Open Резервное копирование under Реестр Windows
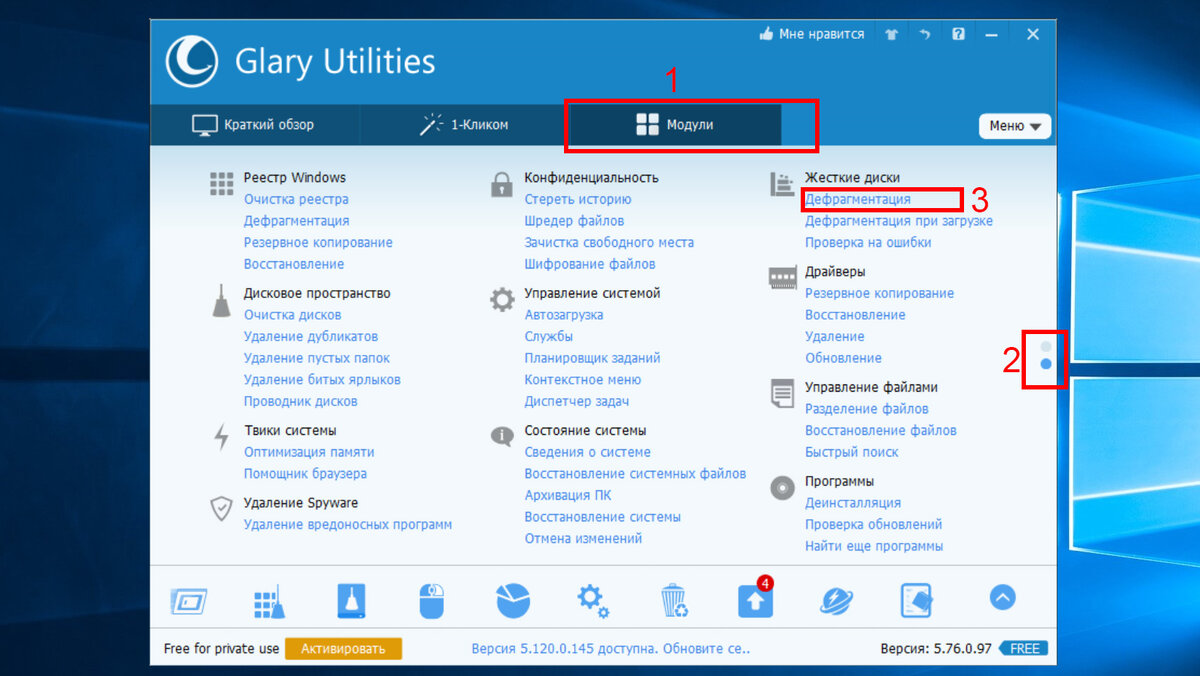This screenshot has height=676, width=1200. (318, 242)
